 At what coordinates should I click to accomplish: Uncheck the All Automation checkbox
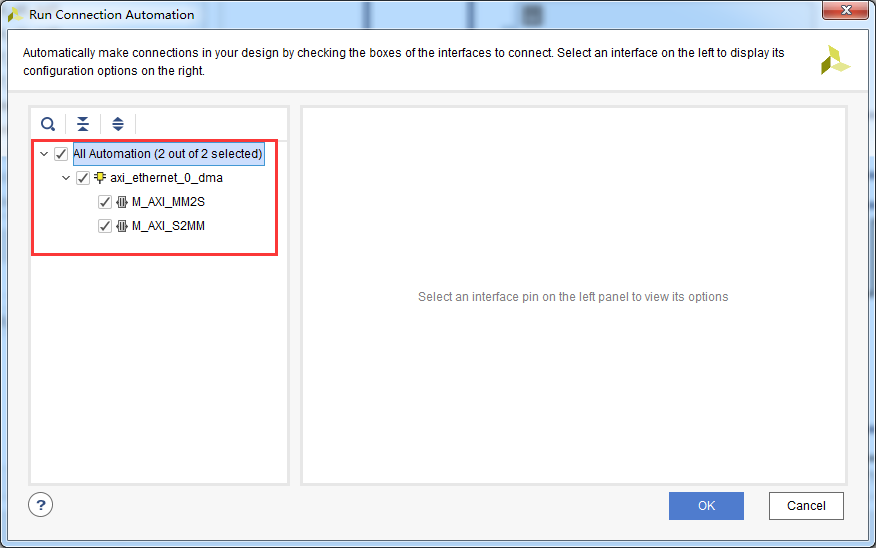pos(61,154)
